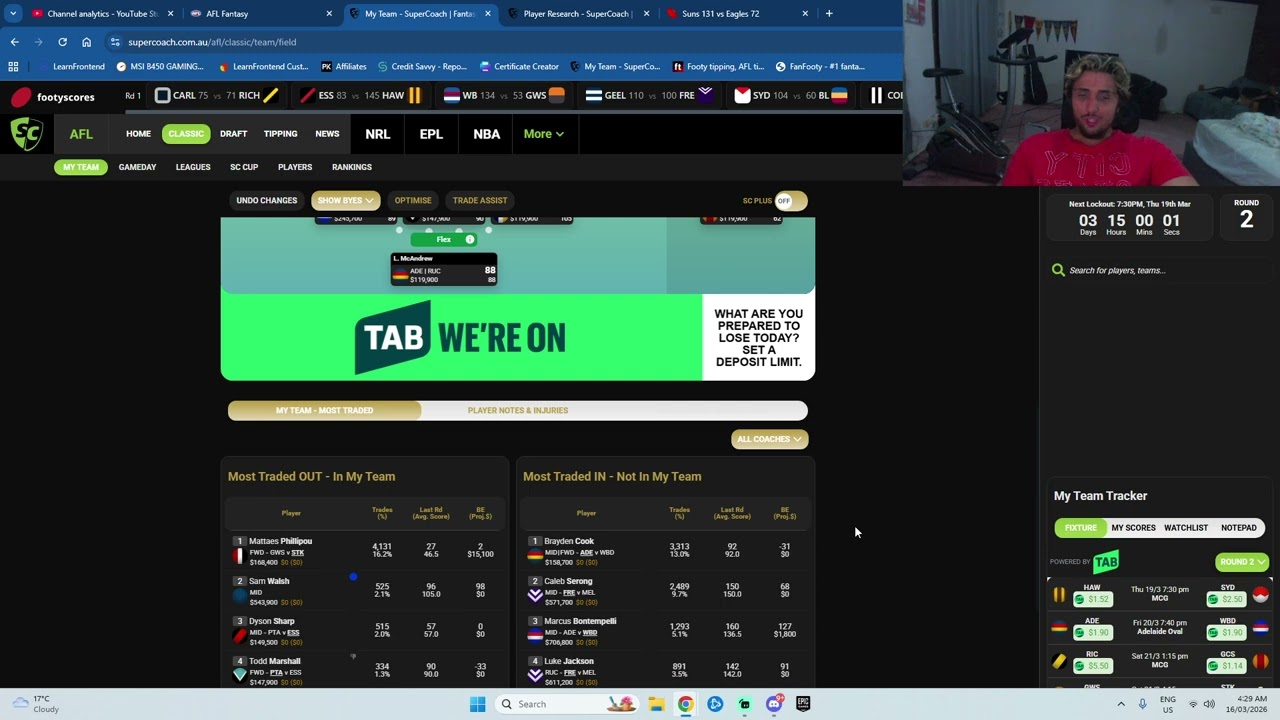Show hidden system tray icons
This screenshot has width=1280, height=720.
[1120, 704]
